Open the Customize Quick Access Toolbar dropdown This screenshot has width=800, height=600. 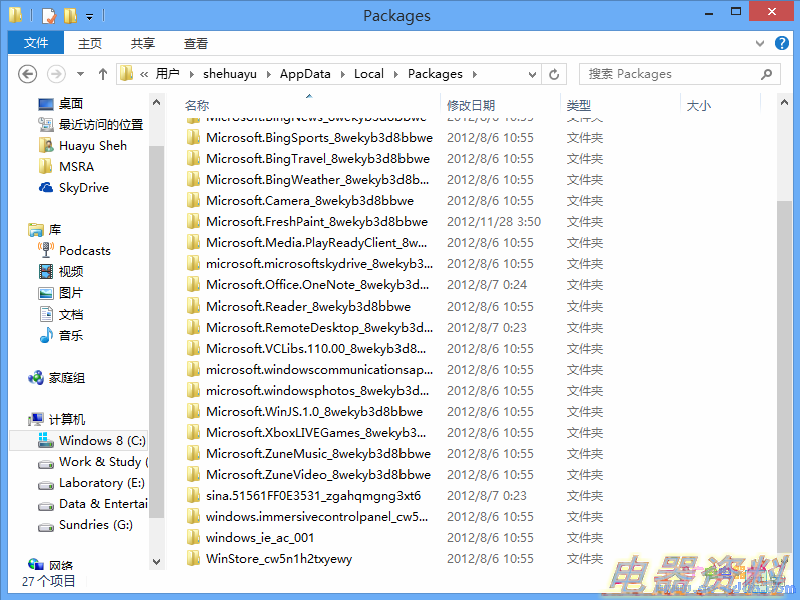pos(89,16)
